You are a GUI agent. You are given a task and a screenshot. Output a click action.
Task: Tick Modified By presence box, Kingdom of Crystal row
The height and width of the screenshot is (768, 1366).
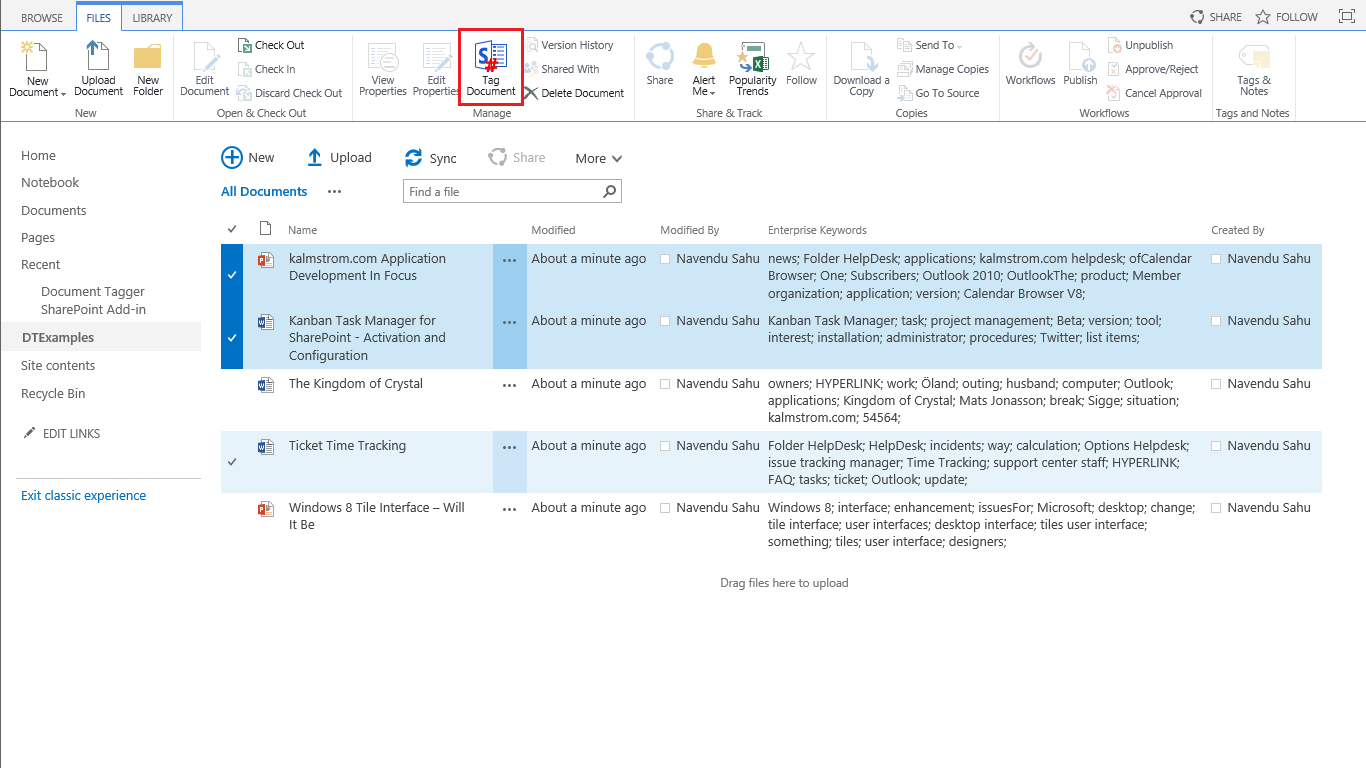665,384
